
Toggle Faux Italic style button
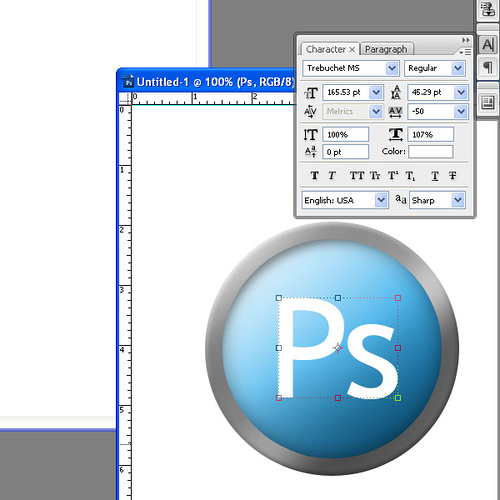[x=332, y=176]
